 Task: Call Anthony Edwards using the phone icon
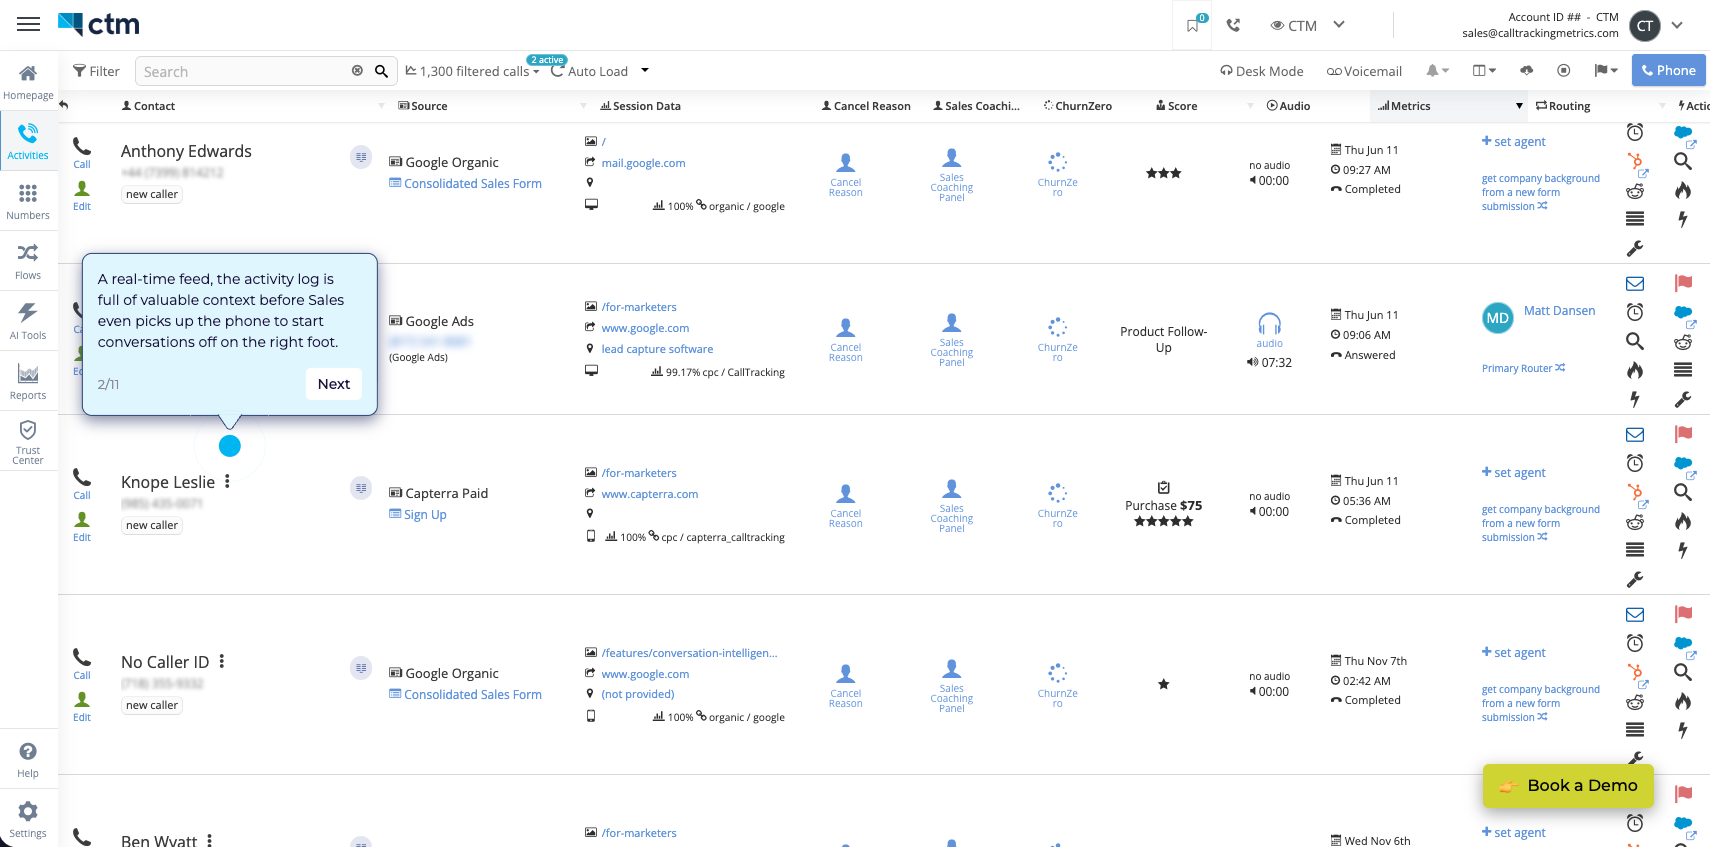[x=82, y=152]
